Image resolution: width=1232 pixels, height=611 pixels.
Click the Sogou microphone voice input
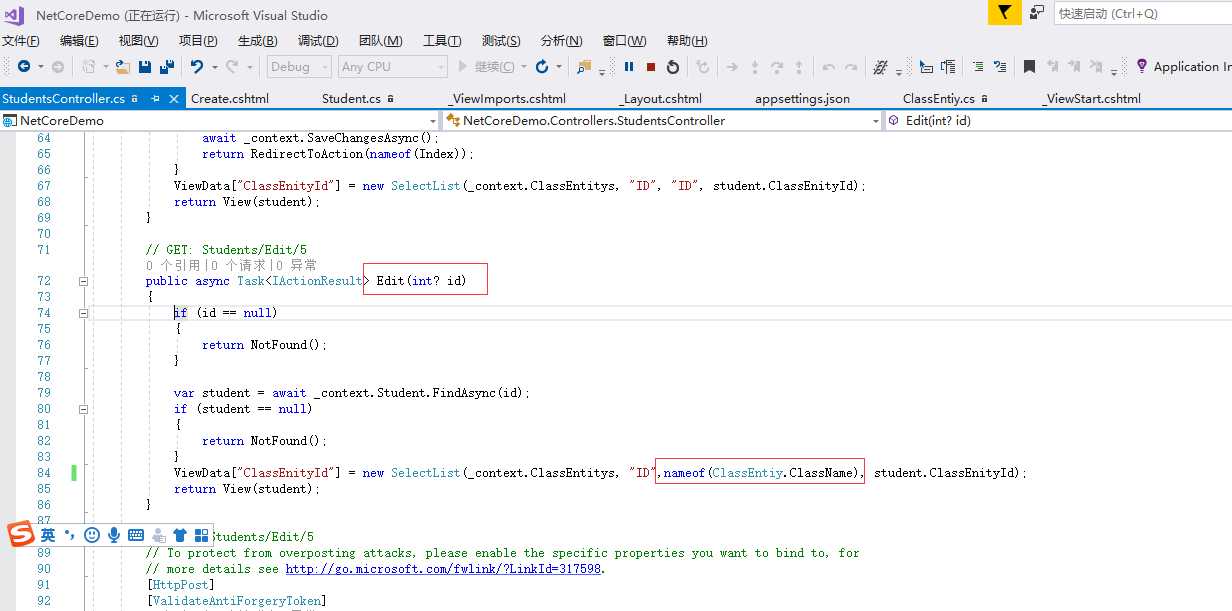pos(114,536)
